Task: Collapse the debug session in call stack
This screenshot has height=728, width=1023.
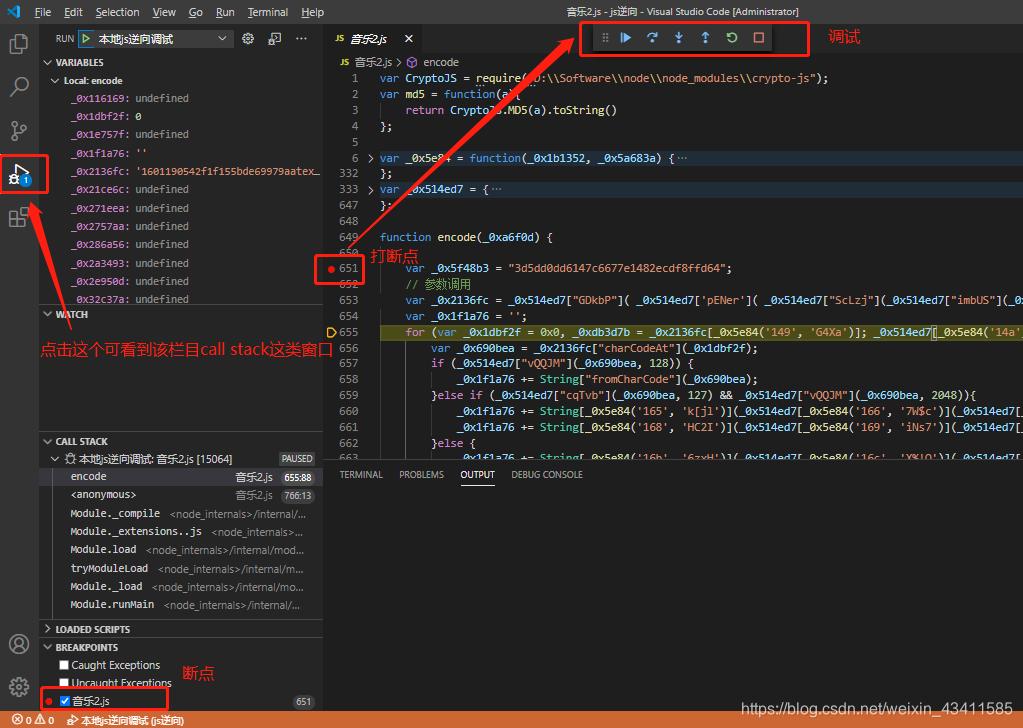Action: [55, 459]
